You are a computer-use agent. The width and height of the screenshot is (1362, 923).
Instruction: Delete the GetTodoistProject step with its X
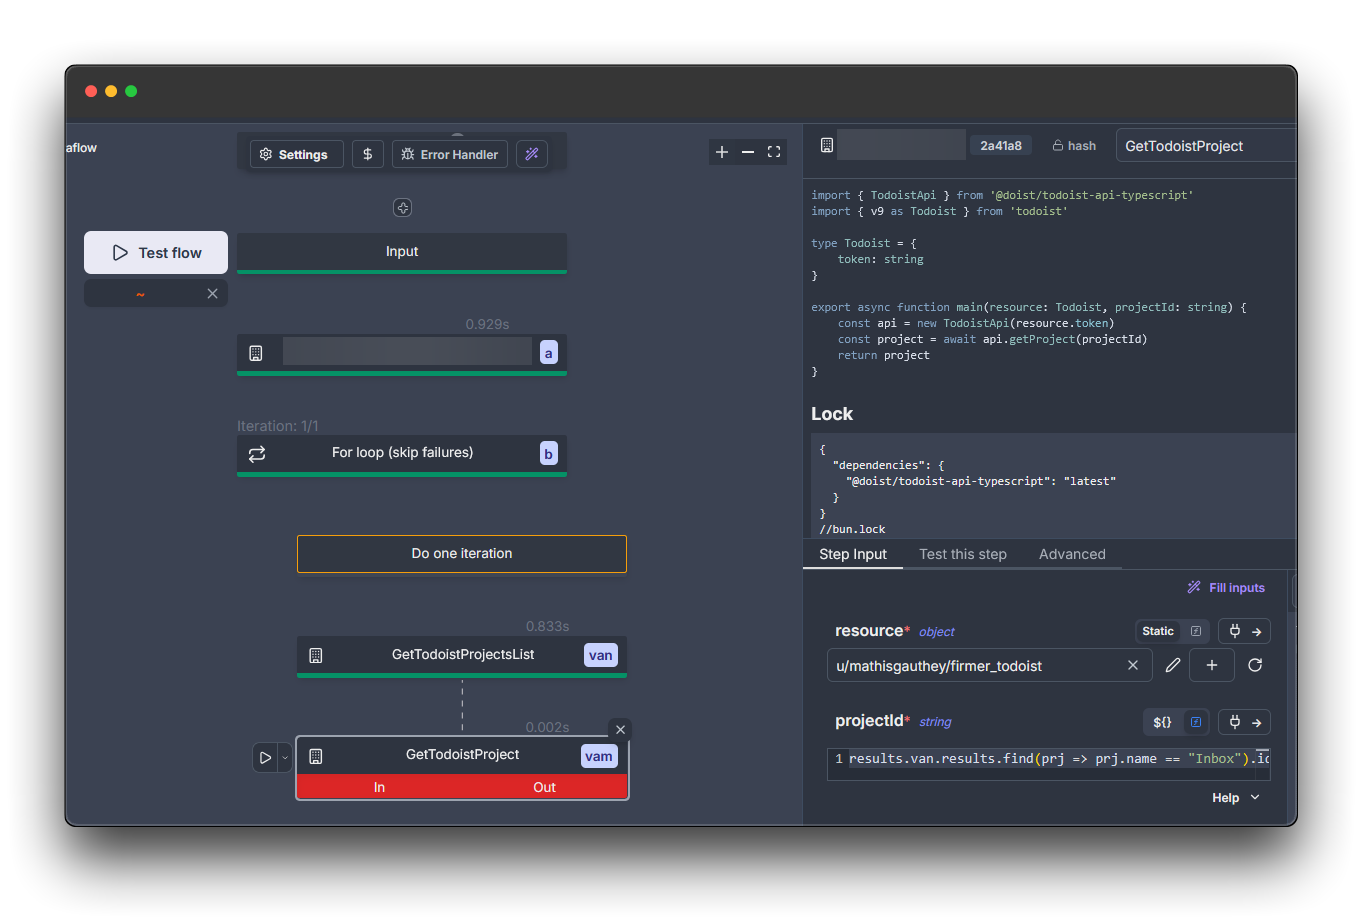click(x=620, y=729)
